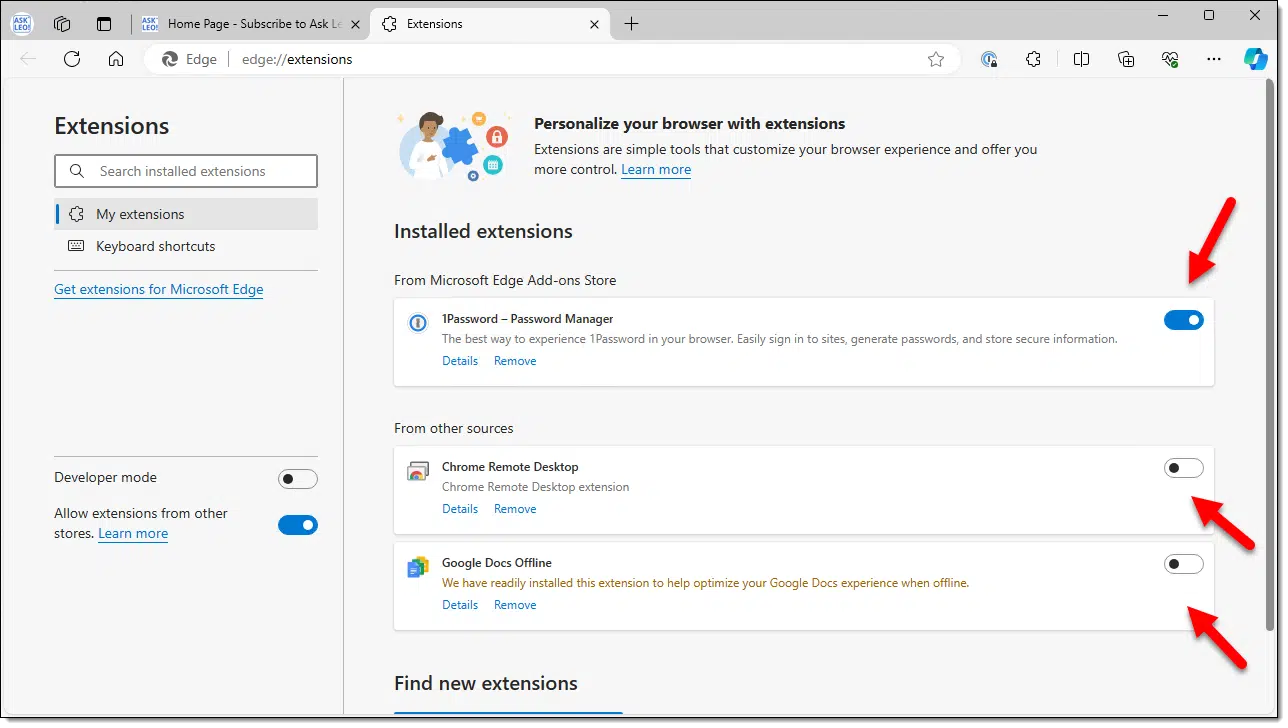Add this page to favorites star
Image resolution: width=1288 pixels, height=728 pixels.
(936, 59)
